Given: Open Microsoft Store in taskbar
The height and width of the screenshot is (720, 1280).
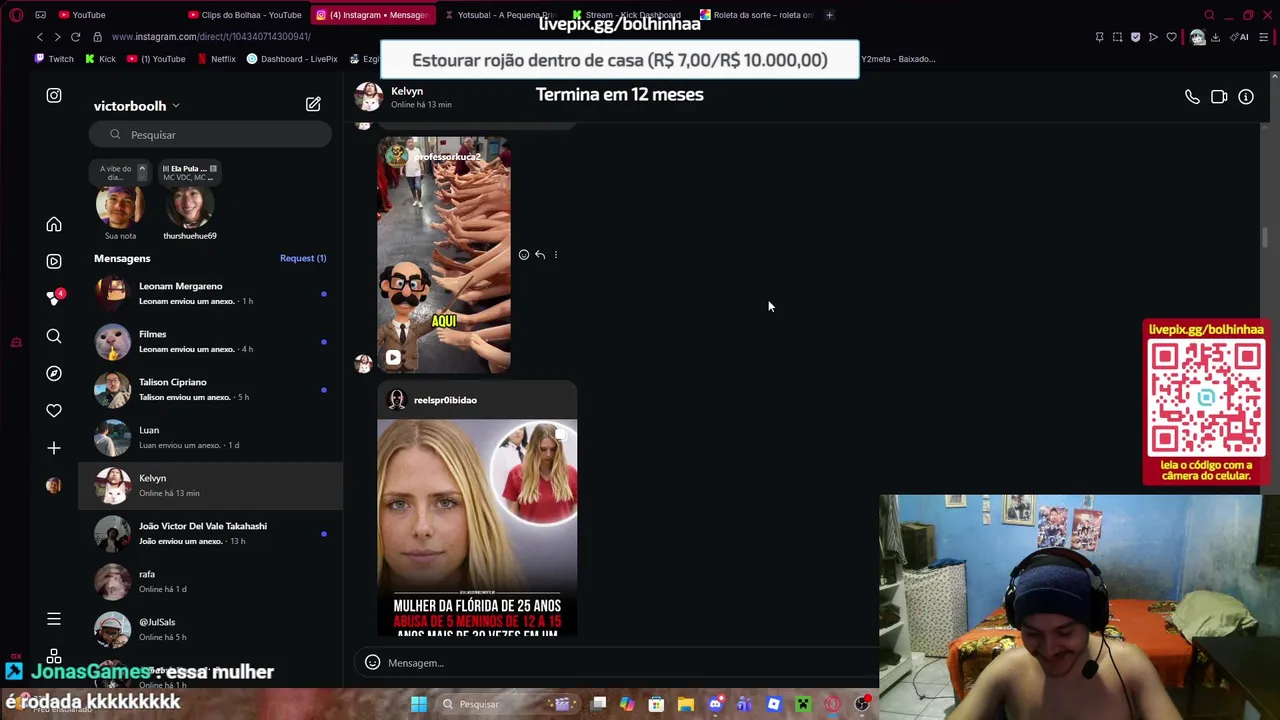Looking at the screenshot, I should click(657, 704).
